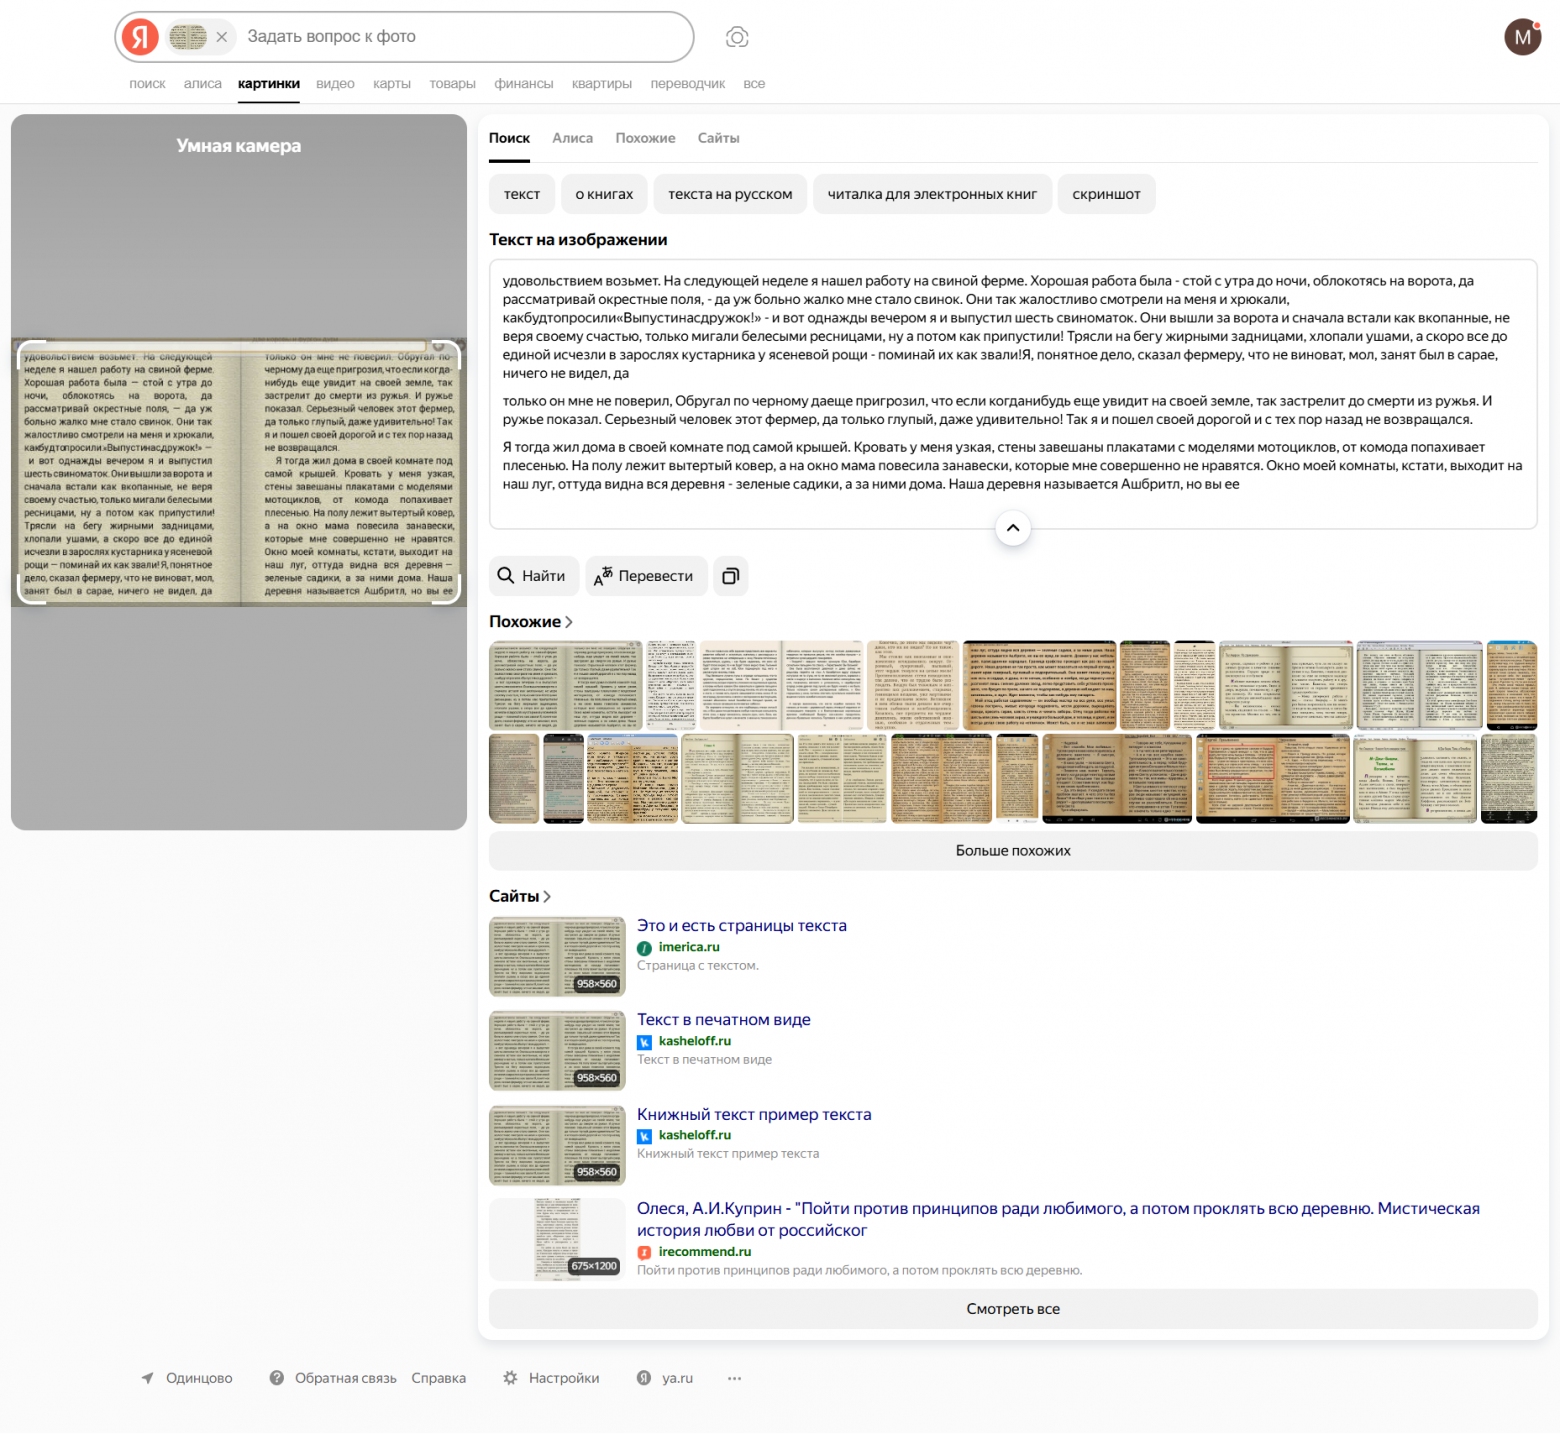1560x1434 pixels.
Task: Collapse the recognized text block
Action: pos(1013,528)
